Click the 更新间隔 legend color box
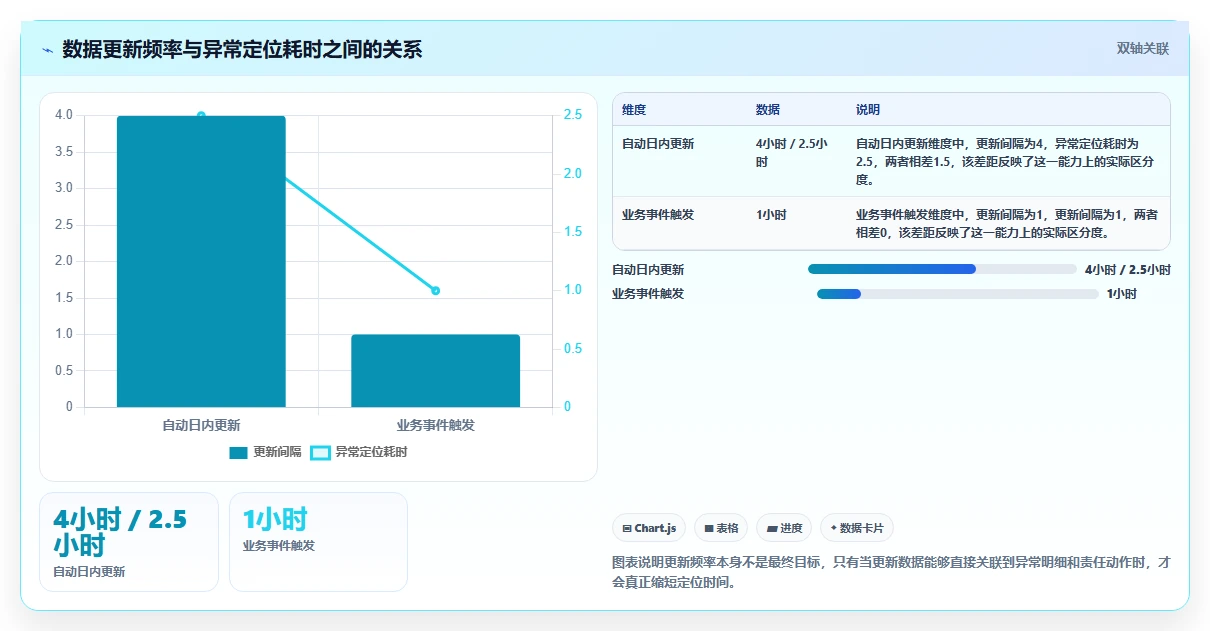The image size is (1210, 631). 238,453
